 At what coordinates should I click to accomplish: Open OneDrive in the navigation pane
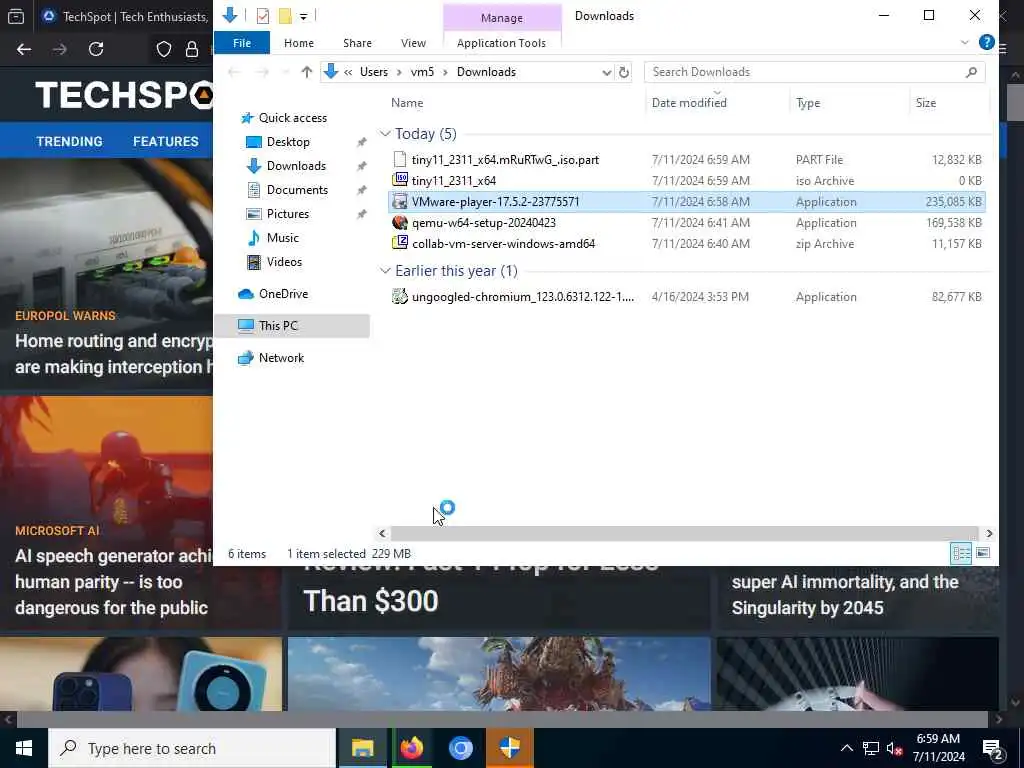(283, 294)
